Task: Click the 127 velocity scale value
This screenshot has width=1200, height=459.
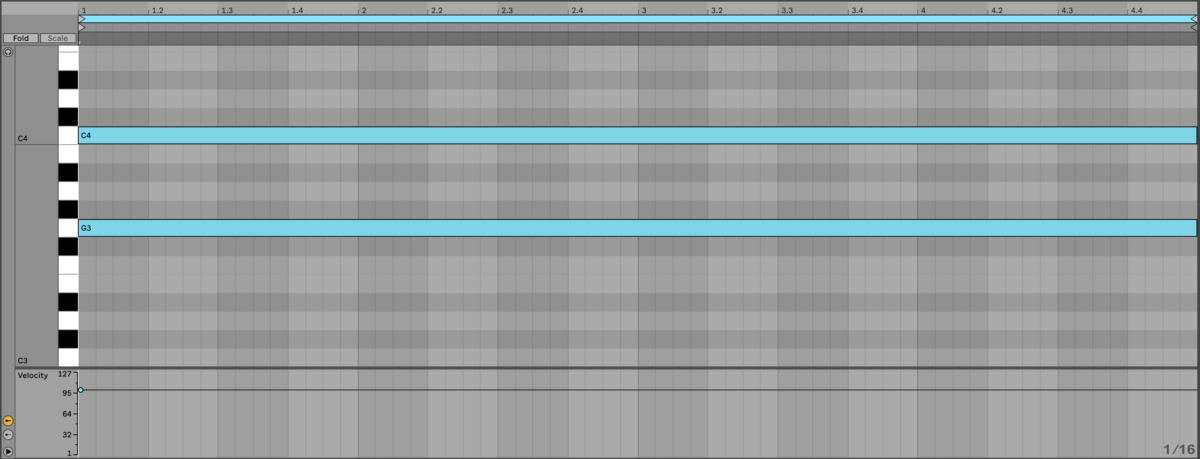Action: 64,374
